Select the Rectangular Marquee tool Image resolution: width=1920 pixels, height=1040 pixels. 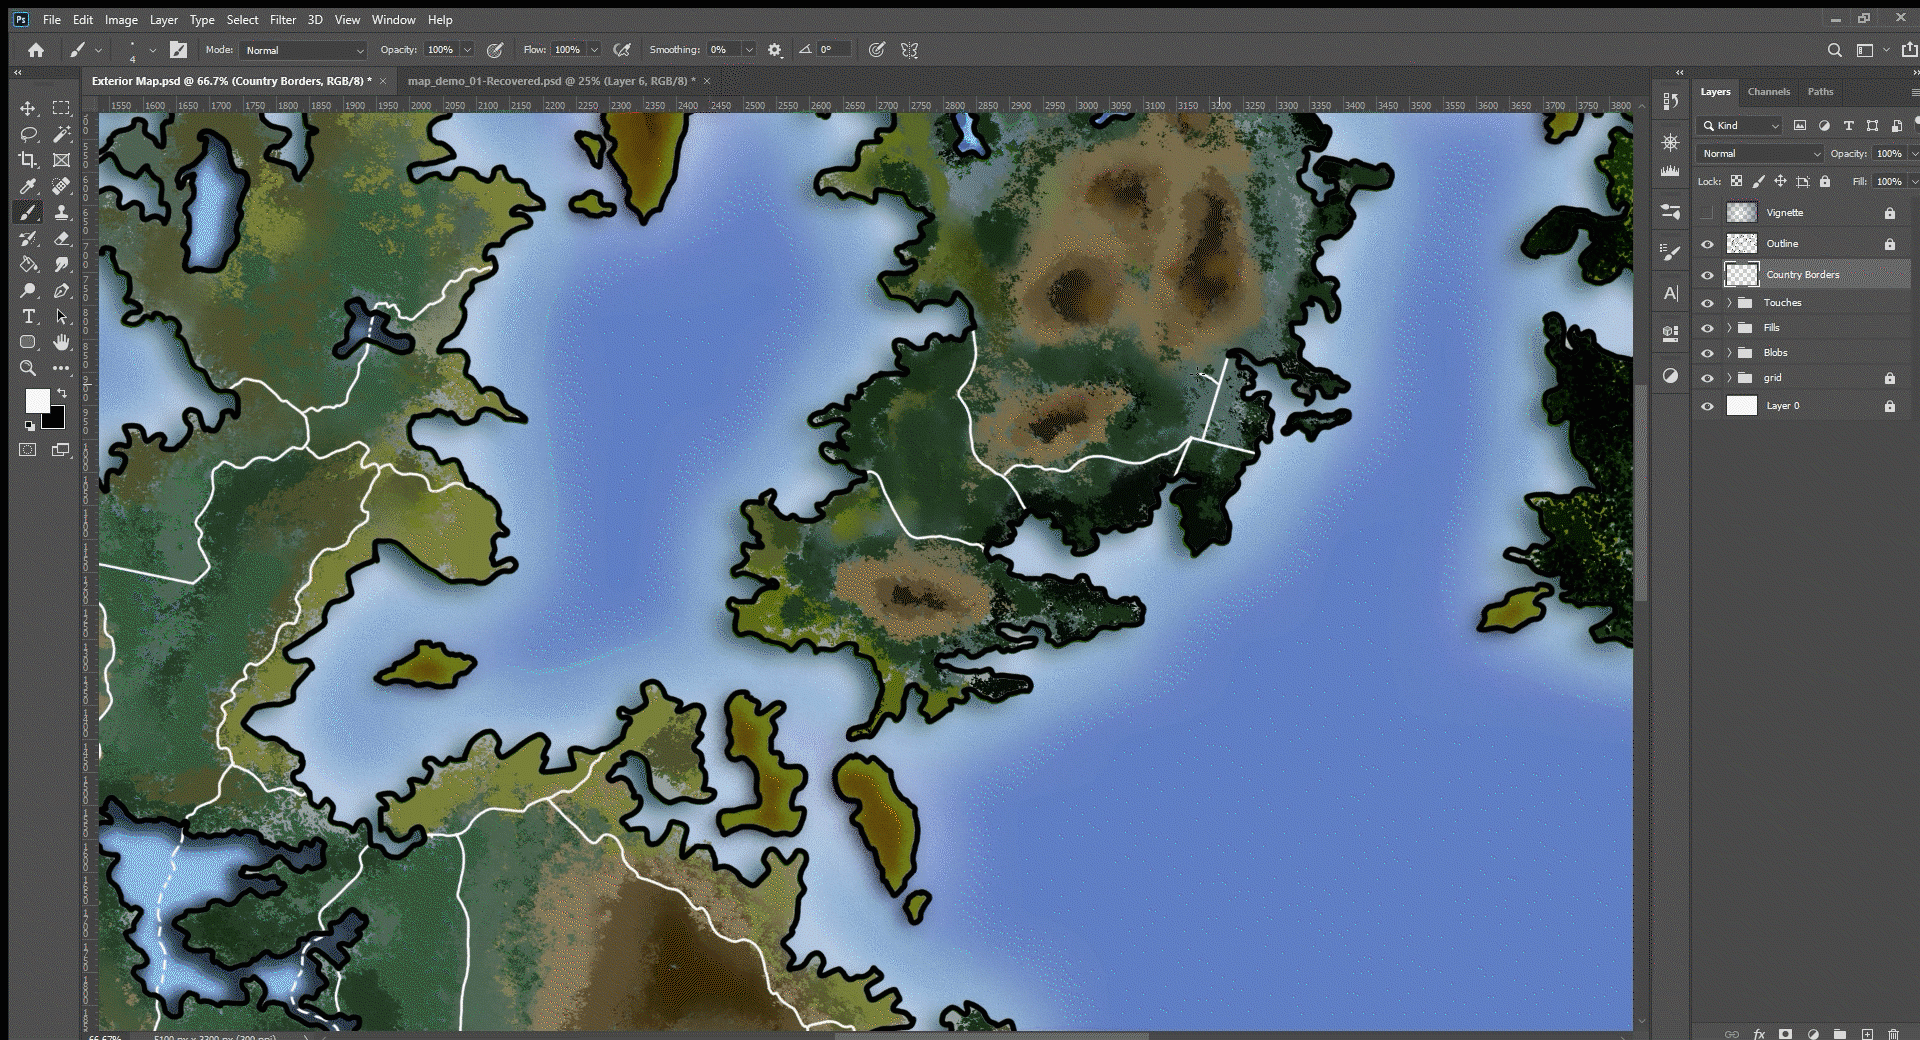pyautogui.click(x=61, y=108)
